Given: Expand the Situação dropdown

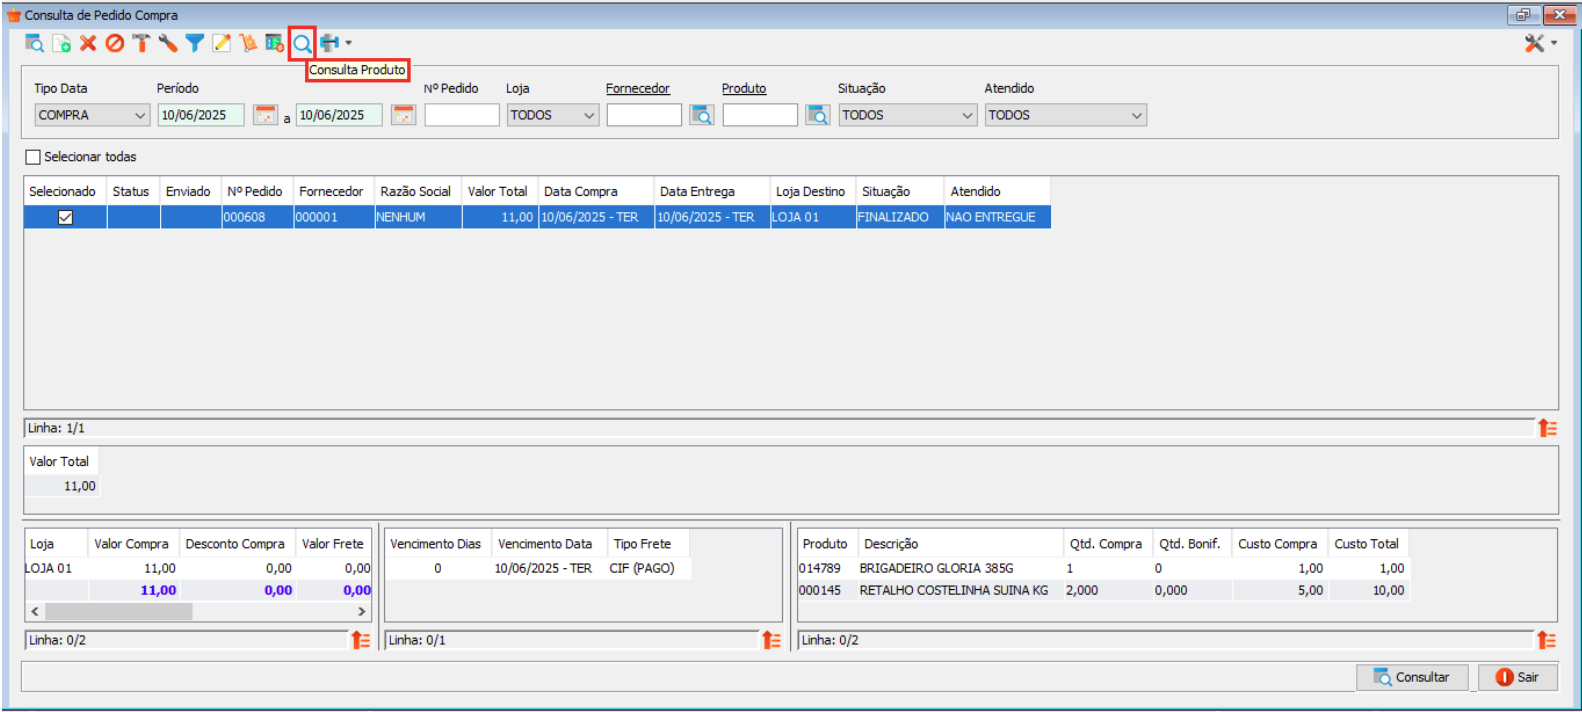Looking at the screenshot, I should 967,115.
